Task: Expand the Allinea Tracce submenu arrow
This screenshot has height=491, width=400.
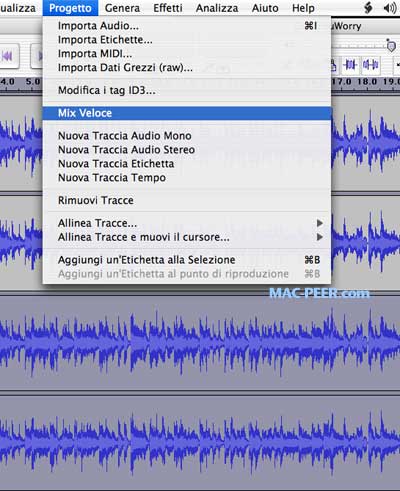Action: (x=320, y=223)
